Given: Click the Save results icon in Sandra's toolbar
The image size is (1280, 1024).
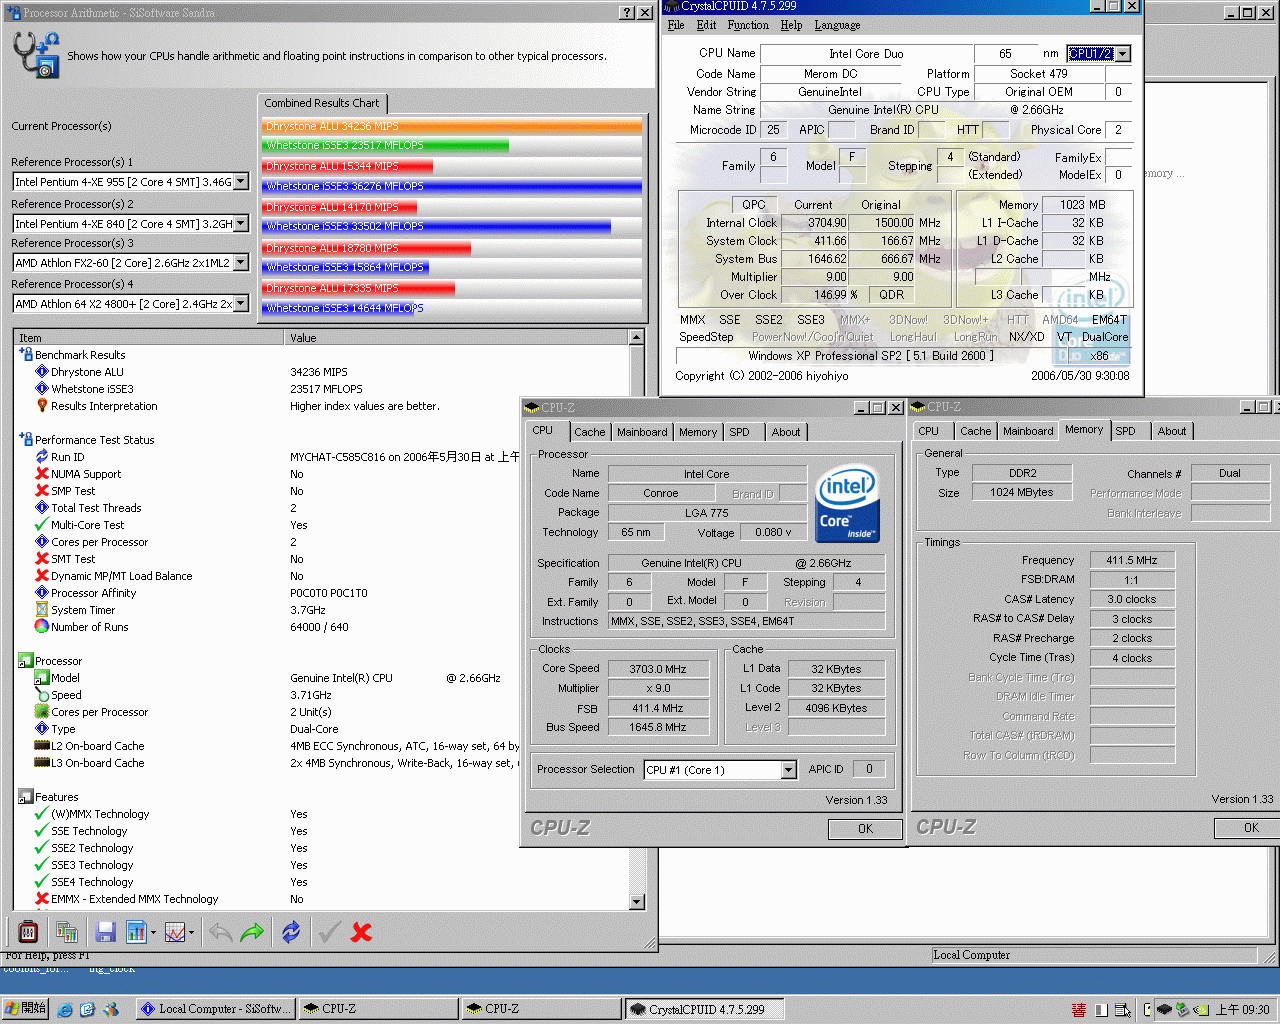Looking at the screenshot, I should (x=104, y=931).
